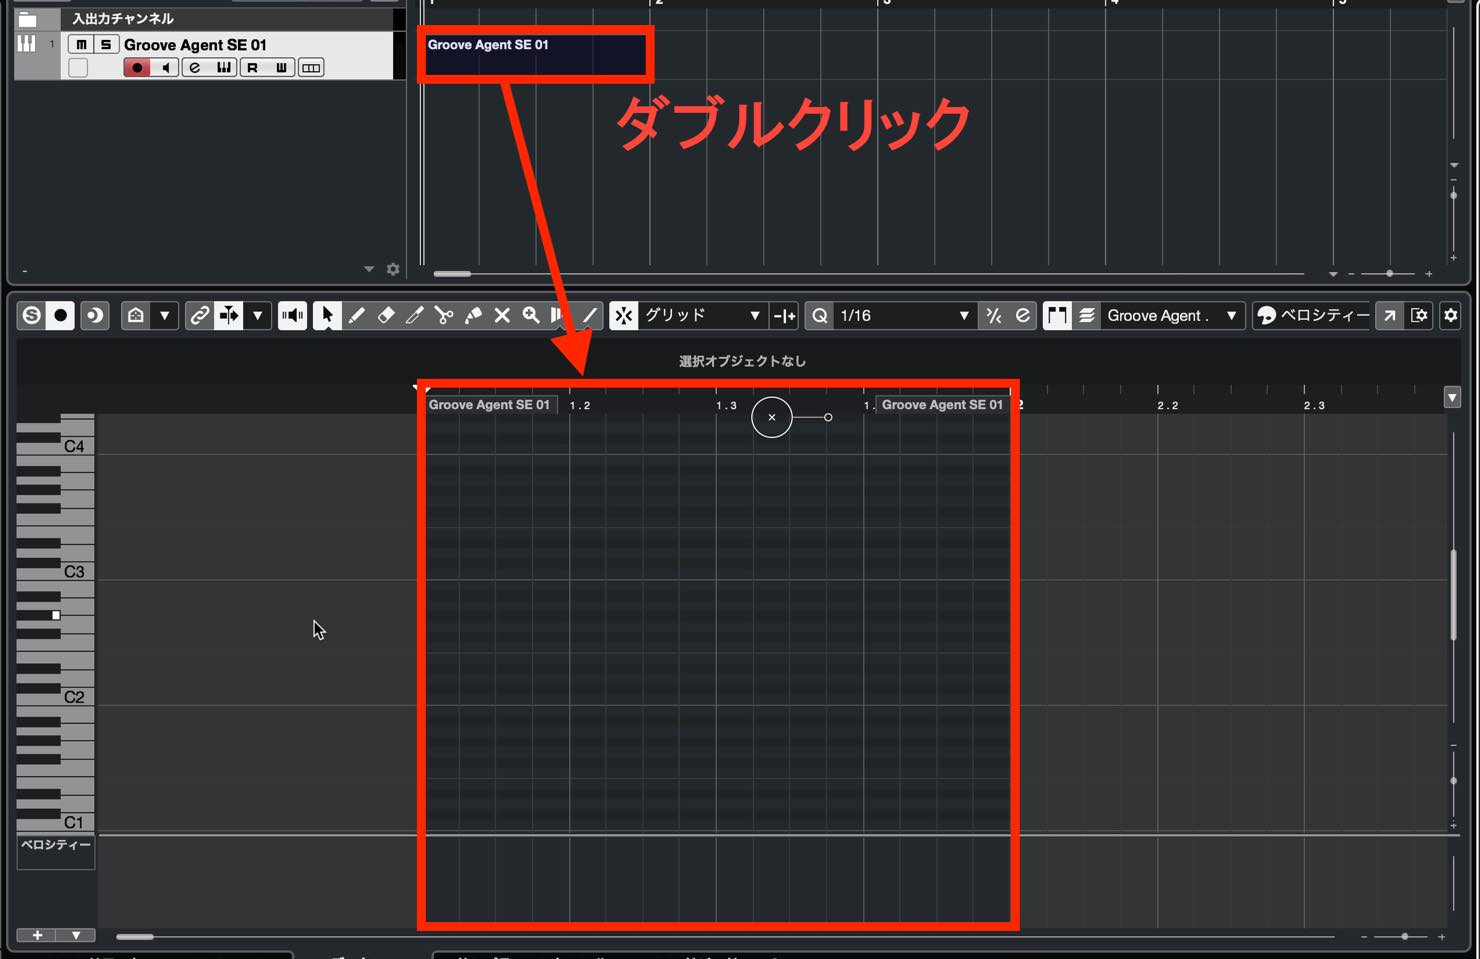Click the Quantize Q icon
This screenshot has height=959, width=1480.
(820, 315)
